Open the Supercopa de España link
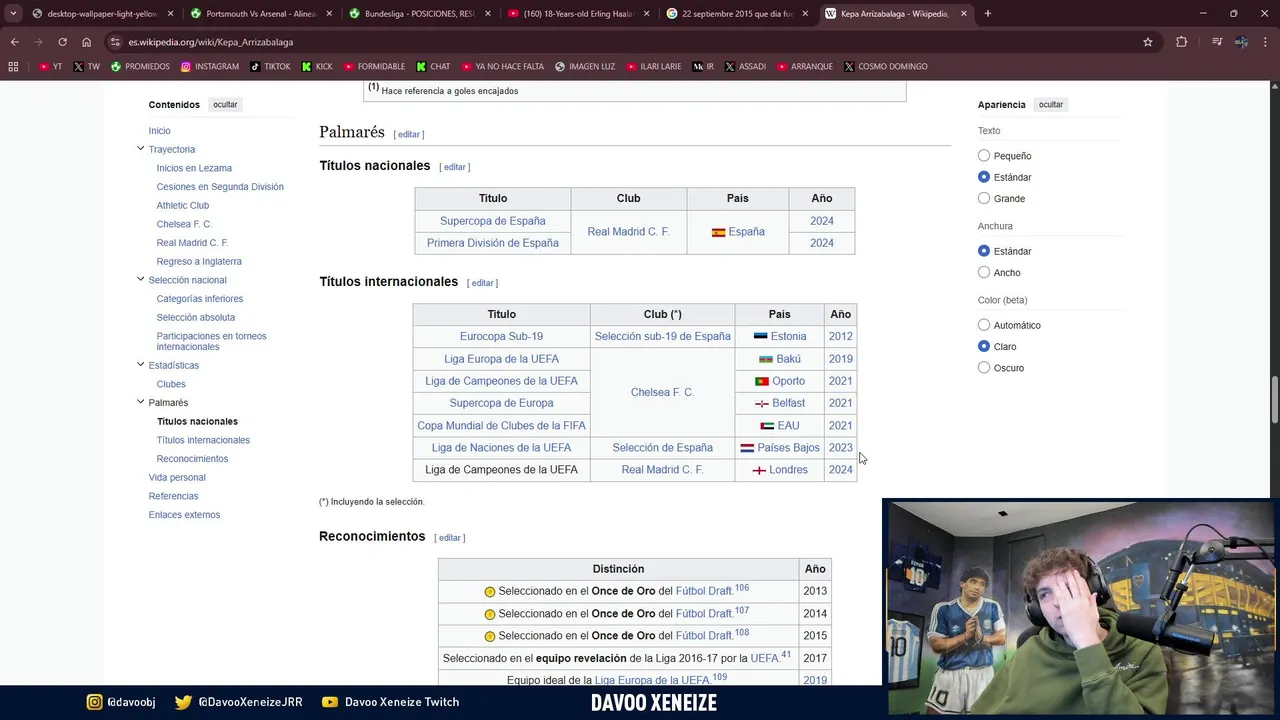1280x720 pixels. pyautogui.click(x=493, y=221)
